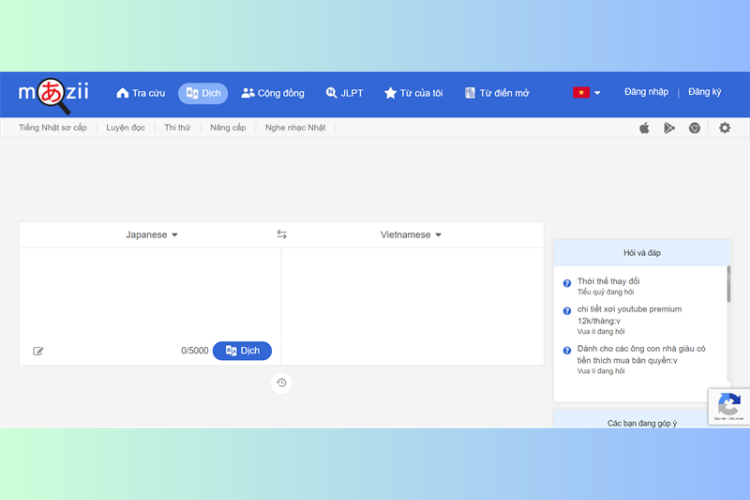
Task: Swap source and target languages
Action: (x=282, y=234)
